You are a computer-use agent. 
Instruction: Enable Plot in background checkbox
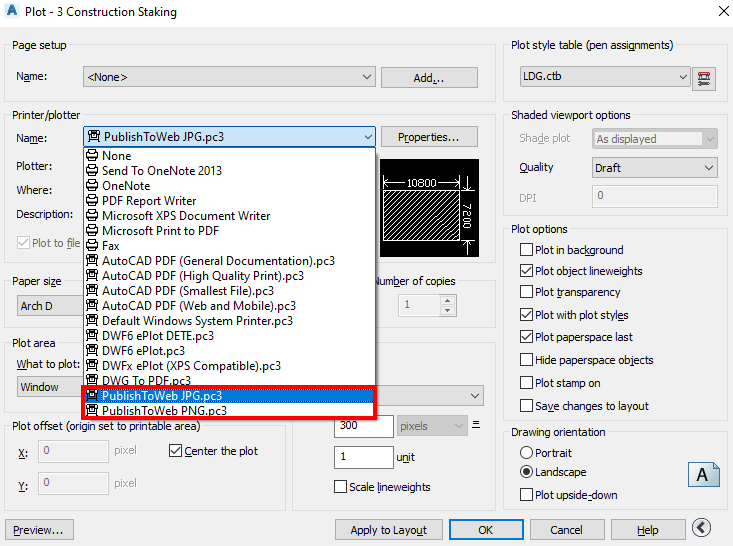pyautogui.click(x=526, y=250)
